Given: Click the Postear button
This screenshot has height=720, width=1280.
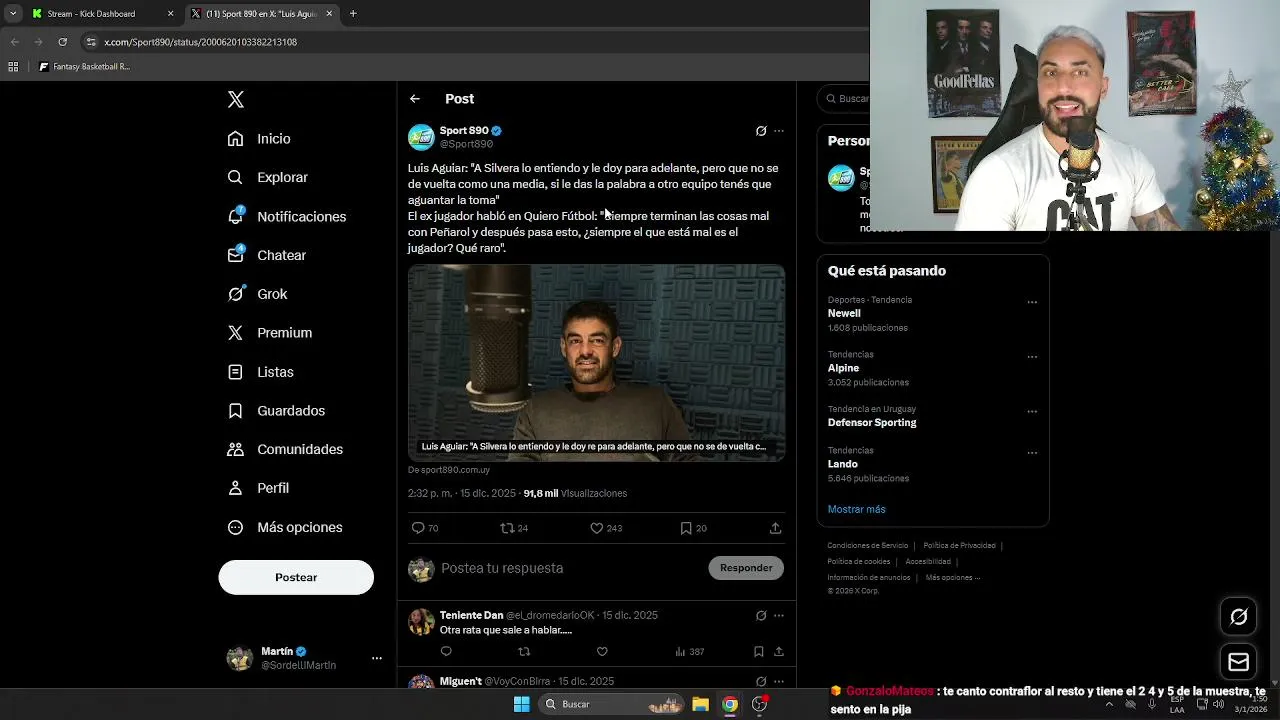Looking at the screenshot, I should point(296,577).
